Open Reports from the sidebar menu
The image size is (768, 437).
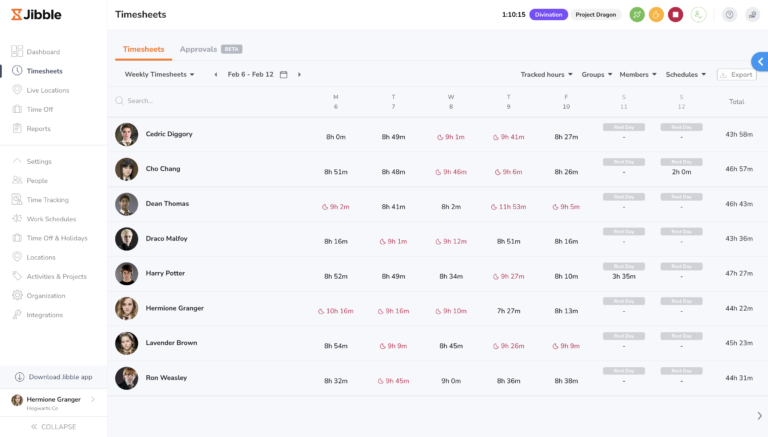click(x=39, y=128)
